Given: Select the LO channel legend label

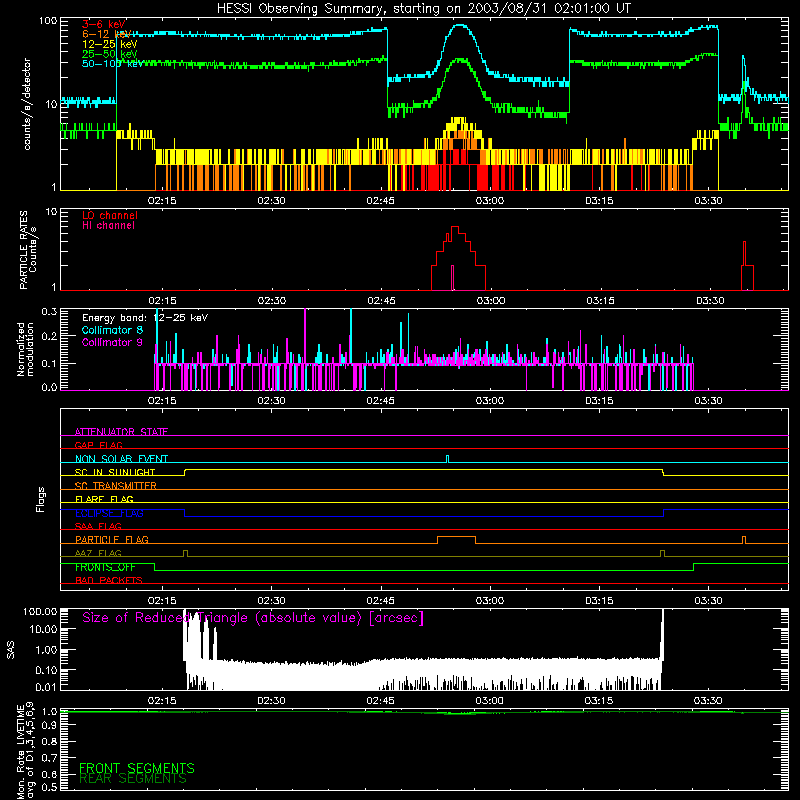Looking at the screenshot, I should tap(110, 215).
